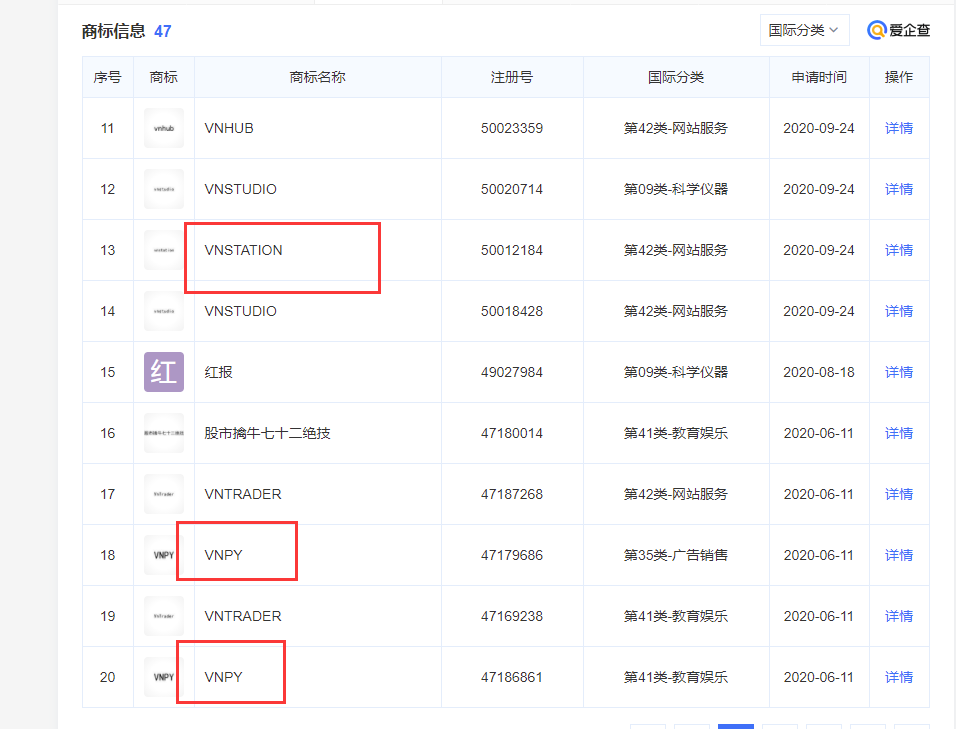
Task: Click 第35类-广告销售 category cell
Action: point(676,555)
